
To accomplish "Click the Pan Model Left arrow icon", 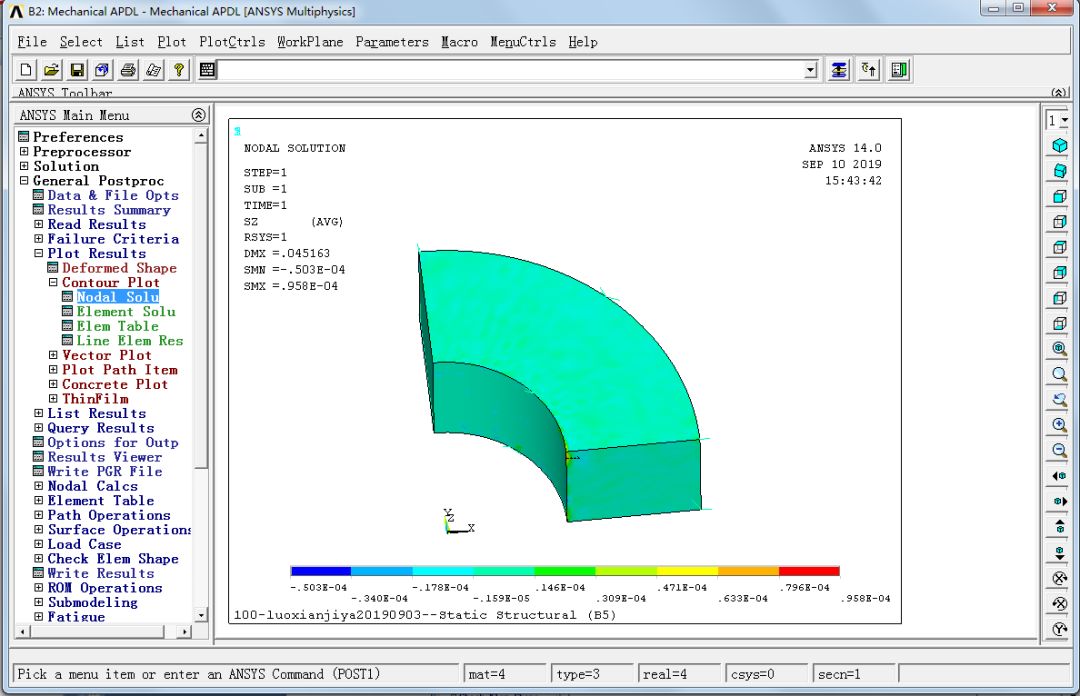I will [1059, 476].
